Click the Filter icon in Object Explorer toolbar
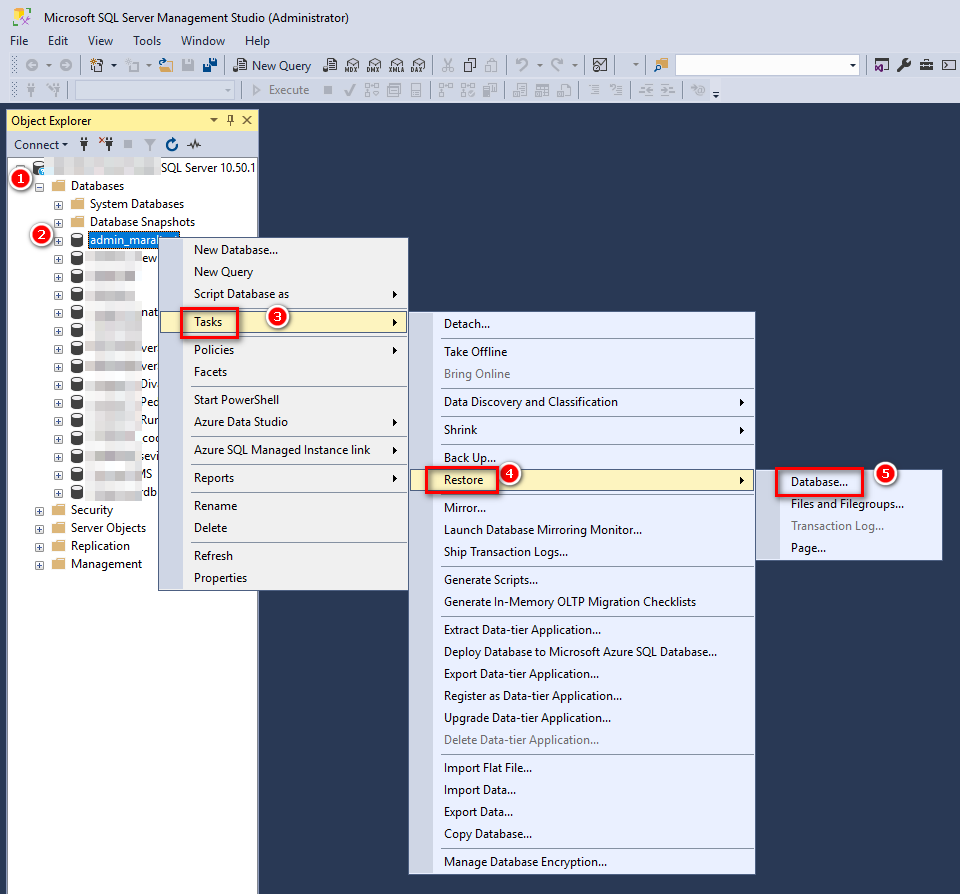 tap(148, 144)
